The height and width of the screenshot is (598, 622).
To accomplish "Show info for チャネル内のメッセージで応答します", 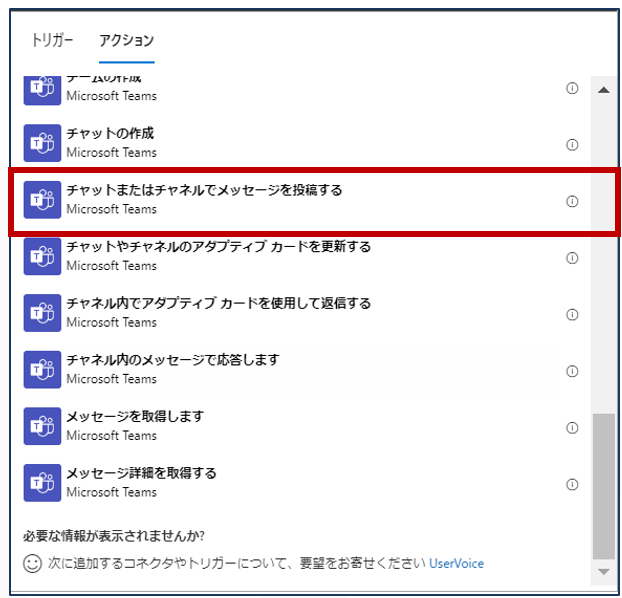I will pos(572,371).
